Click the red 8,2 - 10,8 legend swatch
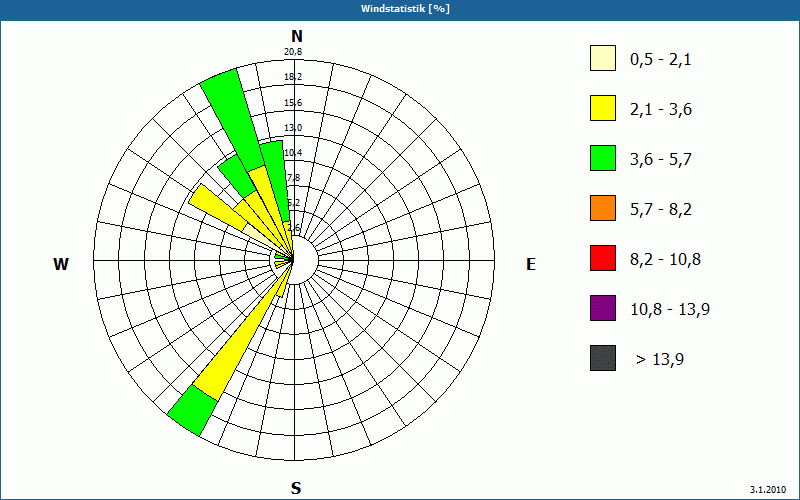Viewport: 800px width, 500px height. 603,258
